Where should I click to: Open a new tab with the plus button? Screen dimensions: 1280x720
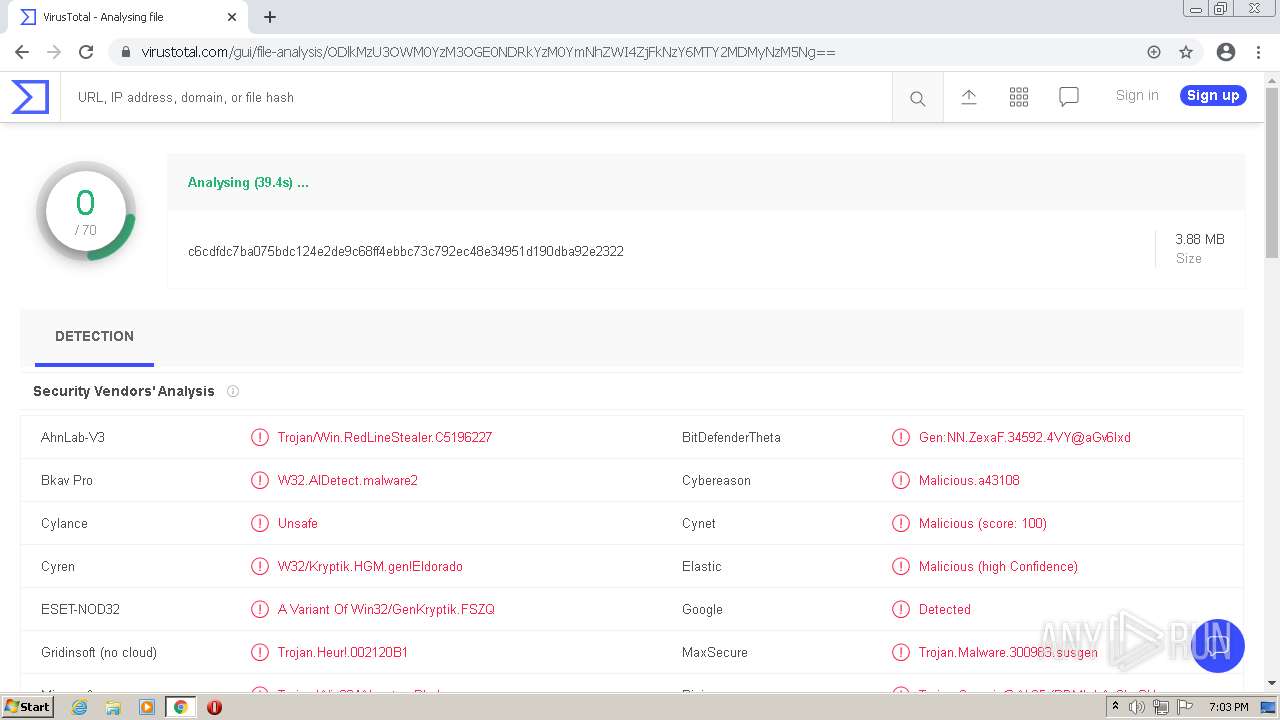click(270, 17)
